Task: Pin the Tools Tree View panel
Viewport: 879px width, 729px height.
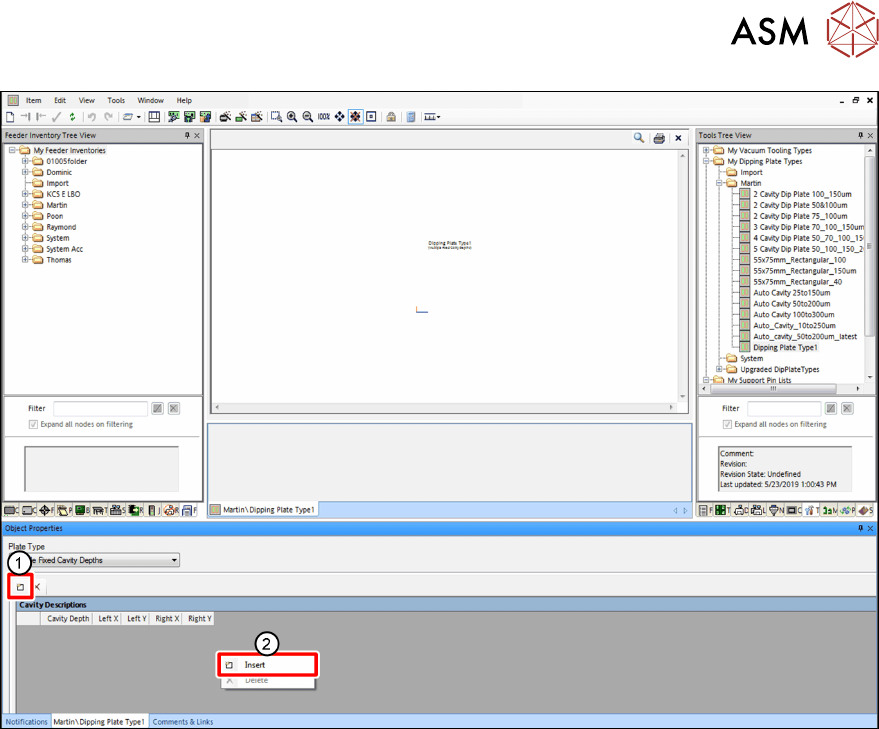Action: tap(861, 135)
